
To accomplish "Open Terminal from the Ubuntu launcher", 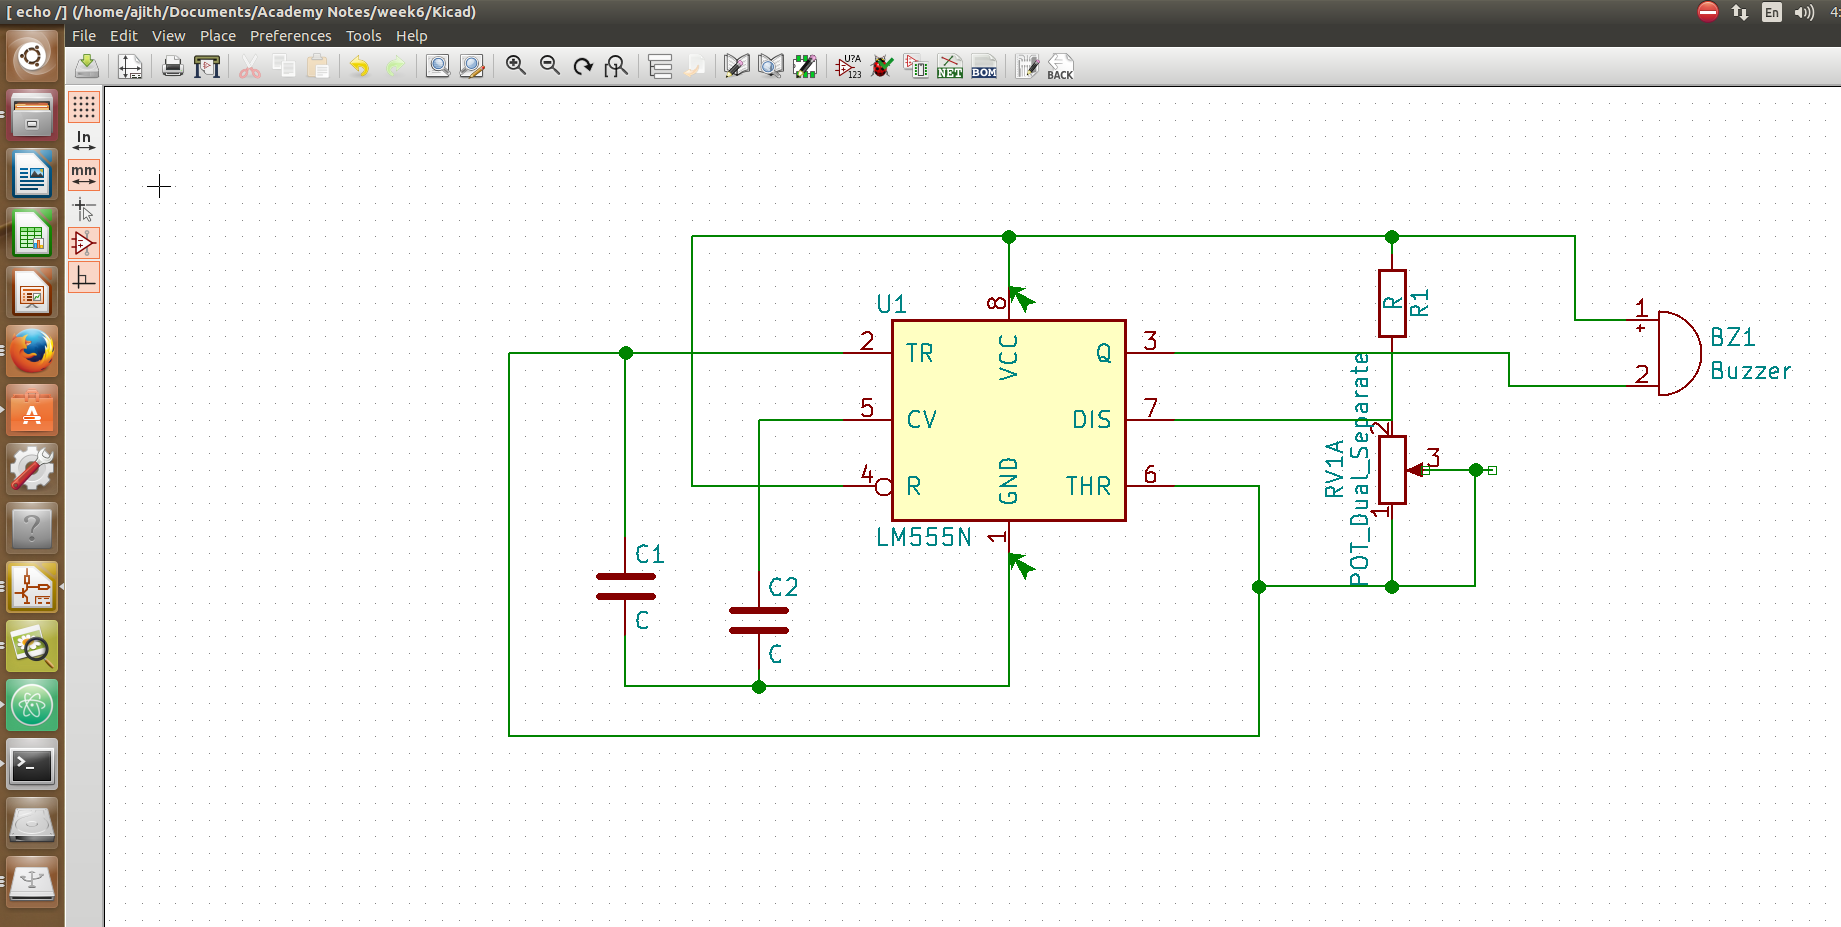I will click(32, 766).
